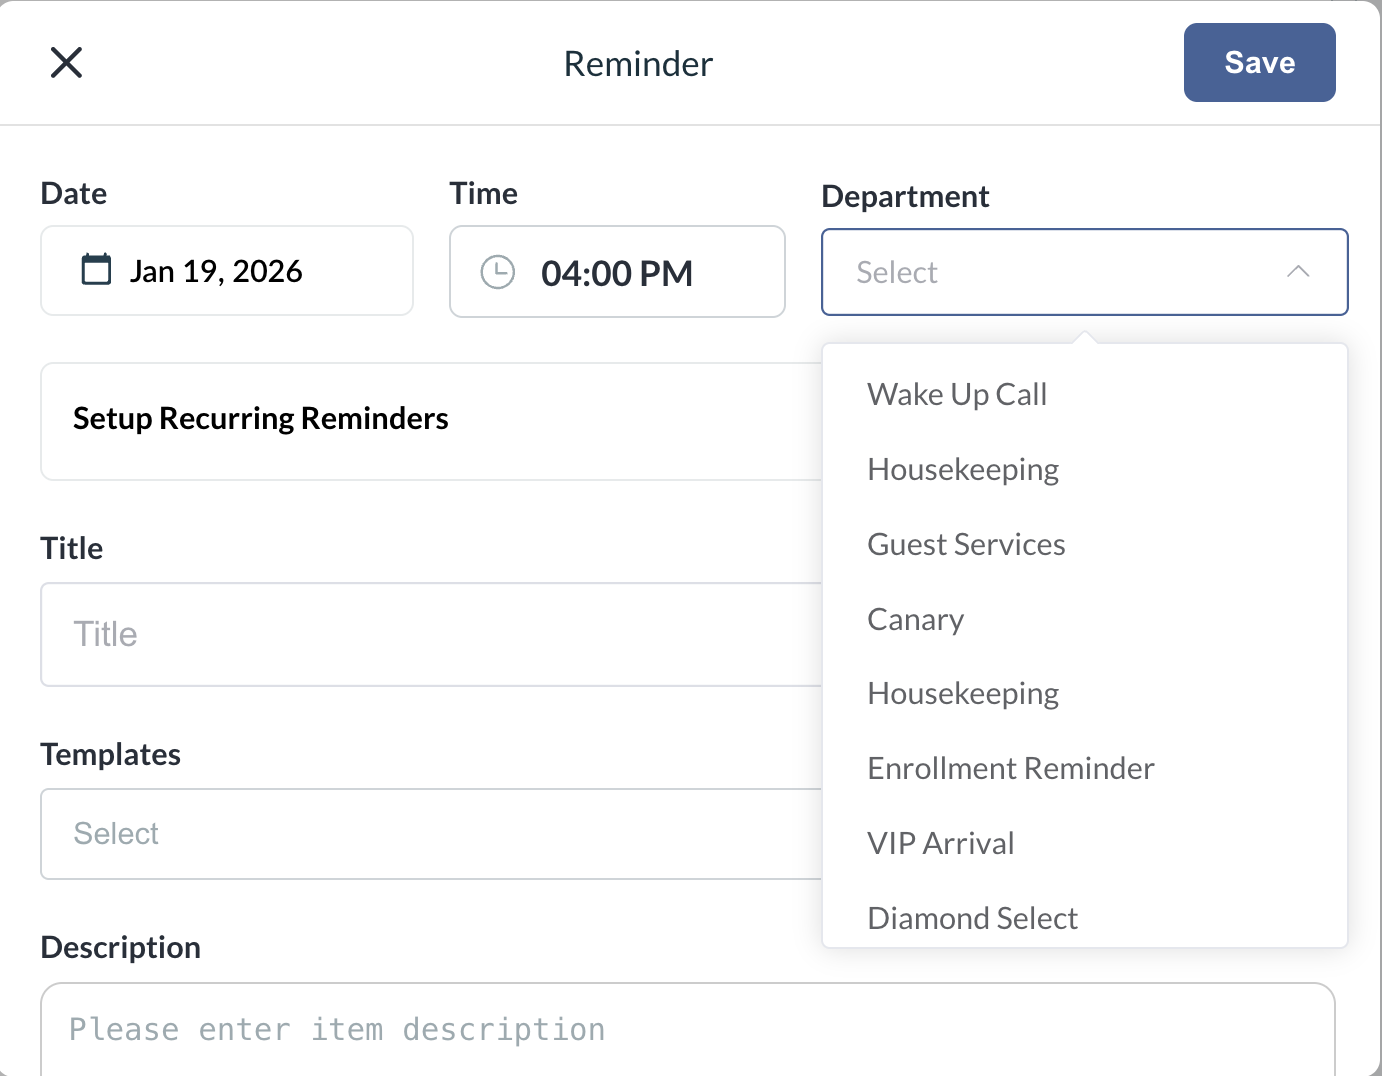The image size is (1382, 1076).
Task: Save the reminder
Action: tap(1259, 62)
